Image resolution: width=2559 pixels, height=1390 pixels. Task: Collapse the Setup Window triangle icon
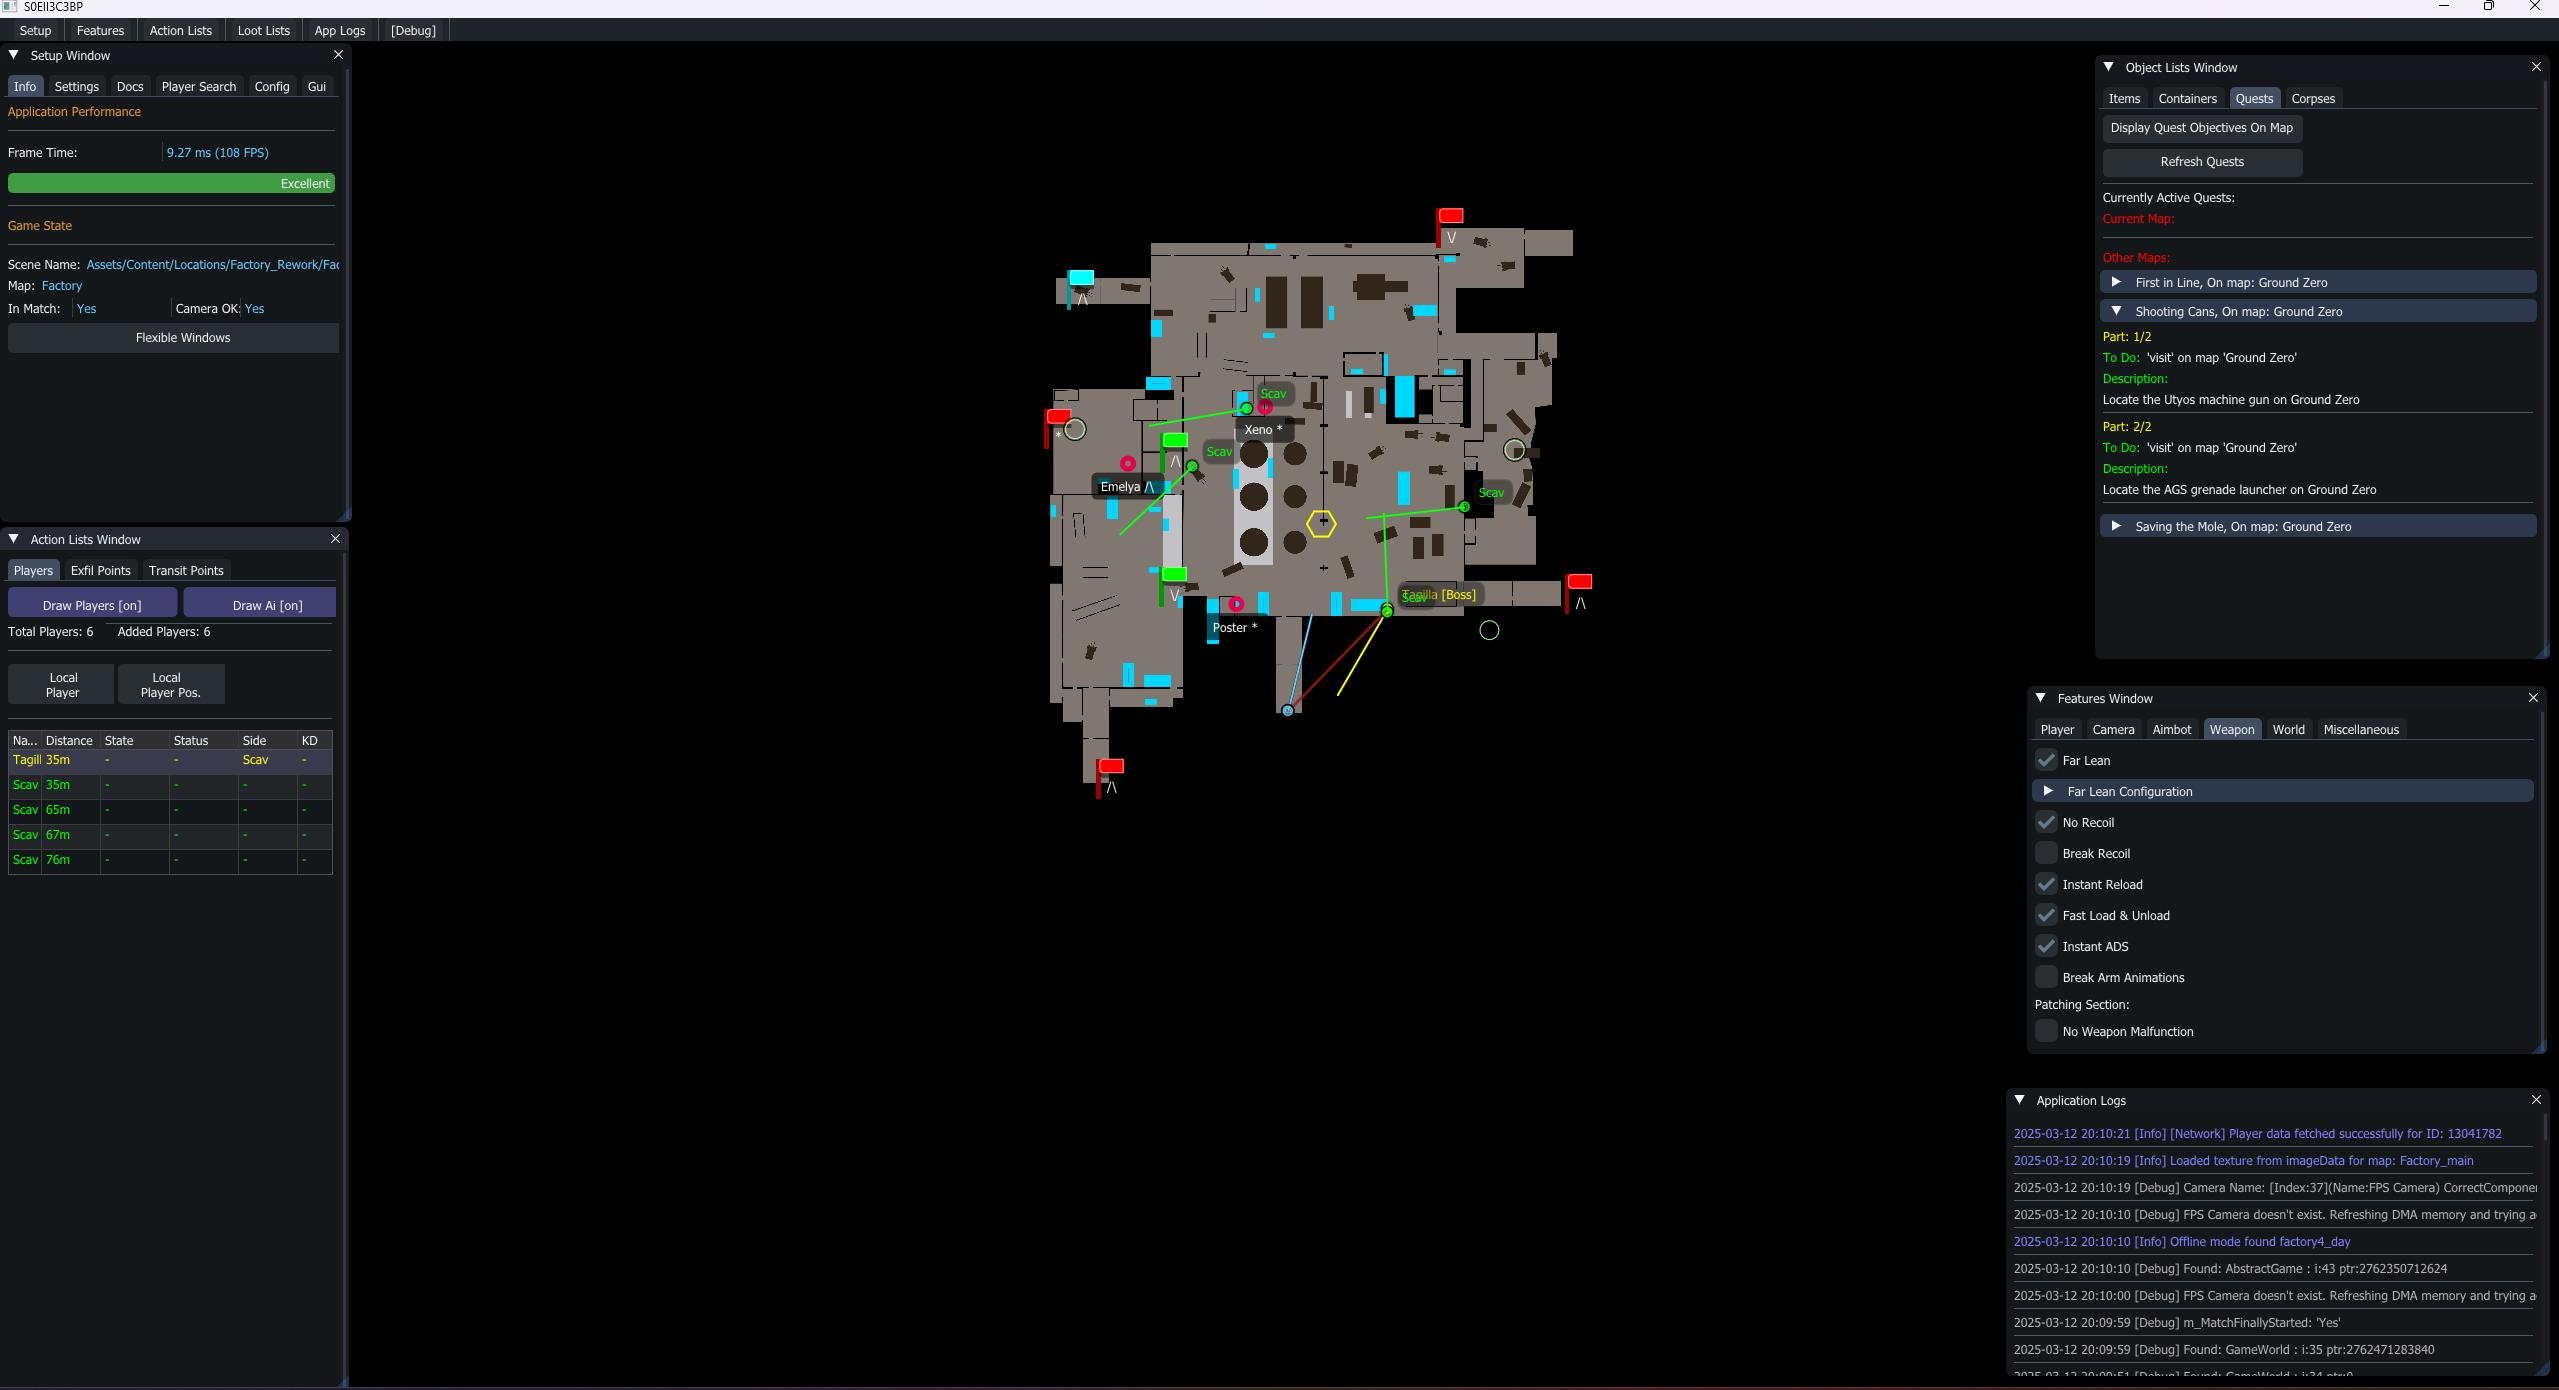[x=14, y=55]
